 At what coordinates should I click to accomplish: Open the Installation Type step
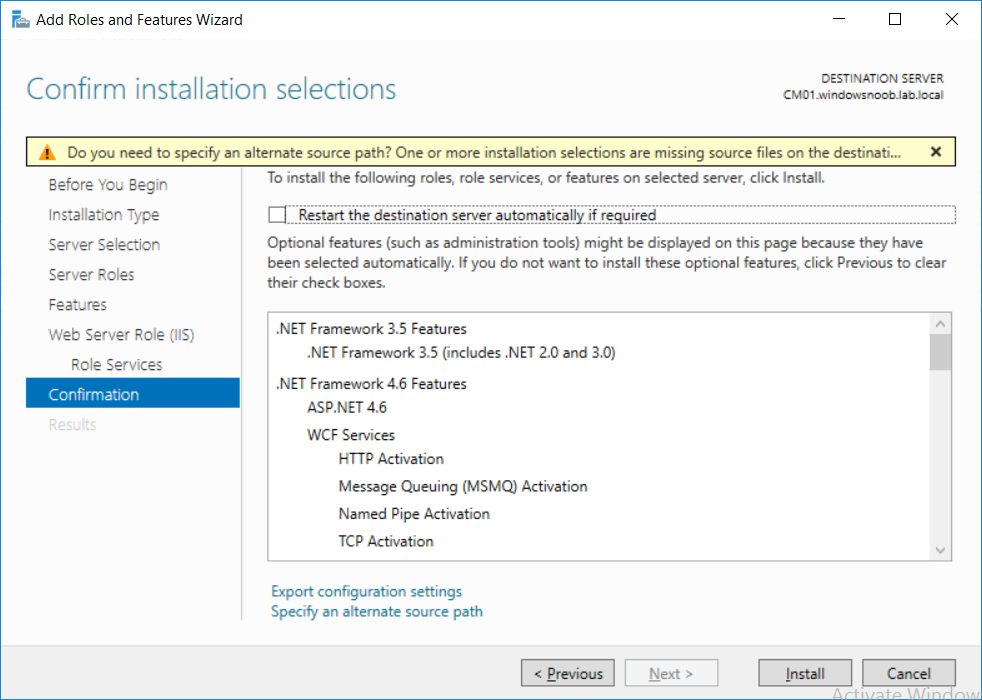pos(104,215)
